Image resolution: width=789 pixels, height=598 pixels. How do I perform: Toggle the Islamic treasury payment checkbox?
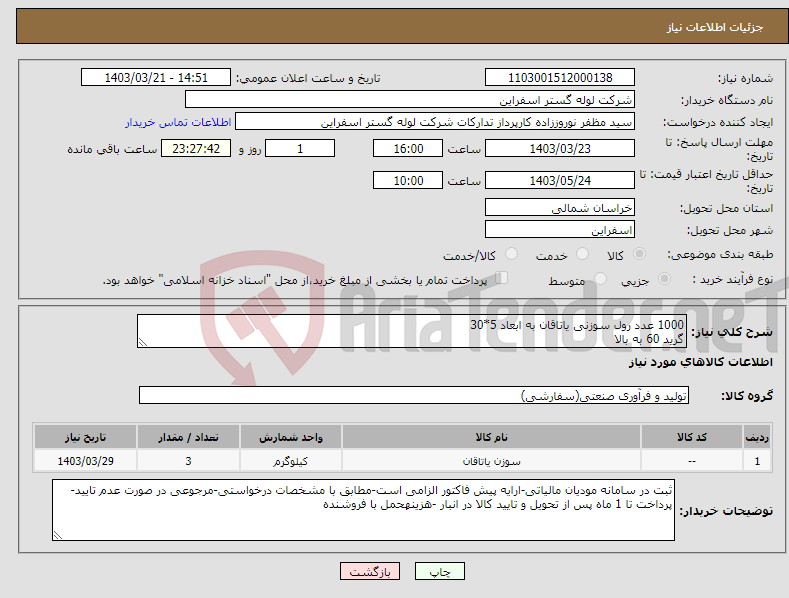point(501,278)
